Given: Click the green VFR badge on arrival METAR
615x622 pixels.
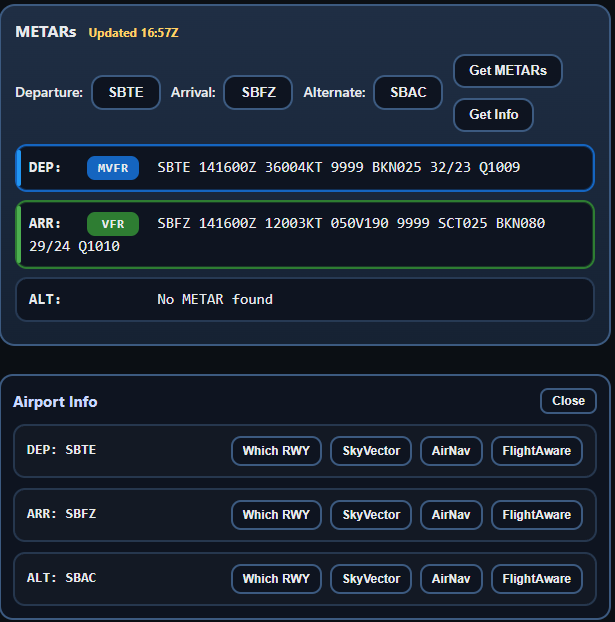Looking at the screenshot, I should click(x=113, y=223).
